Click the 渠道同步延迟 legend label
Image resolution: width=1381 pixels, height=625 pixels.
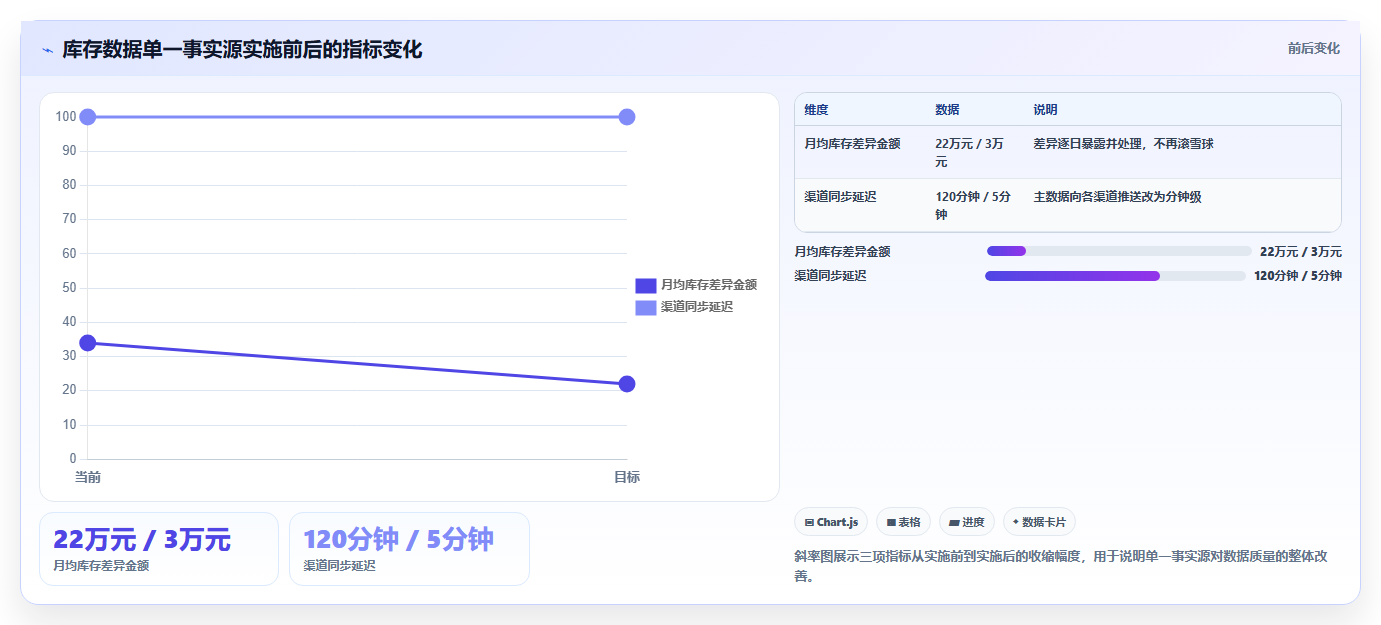coord(697,307)
